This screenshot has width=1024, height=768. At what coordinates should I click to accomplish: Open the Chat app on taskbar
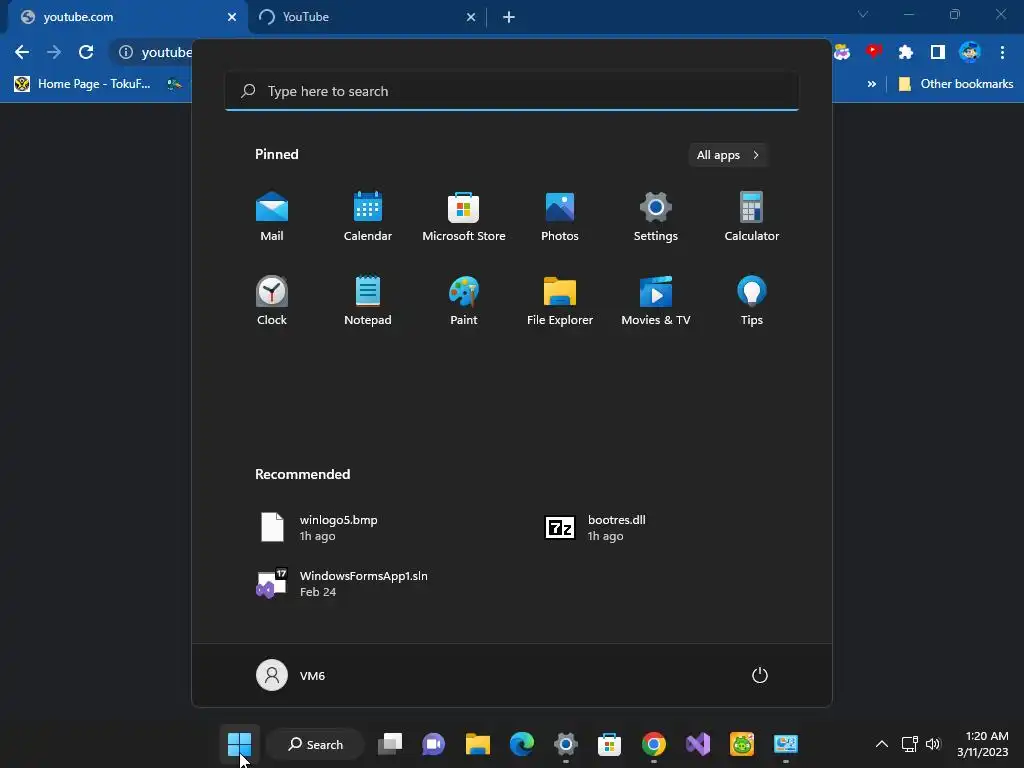click(434, 744)
